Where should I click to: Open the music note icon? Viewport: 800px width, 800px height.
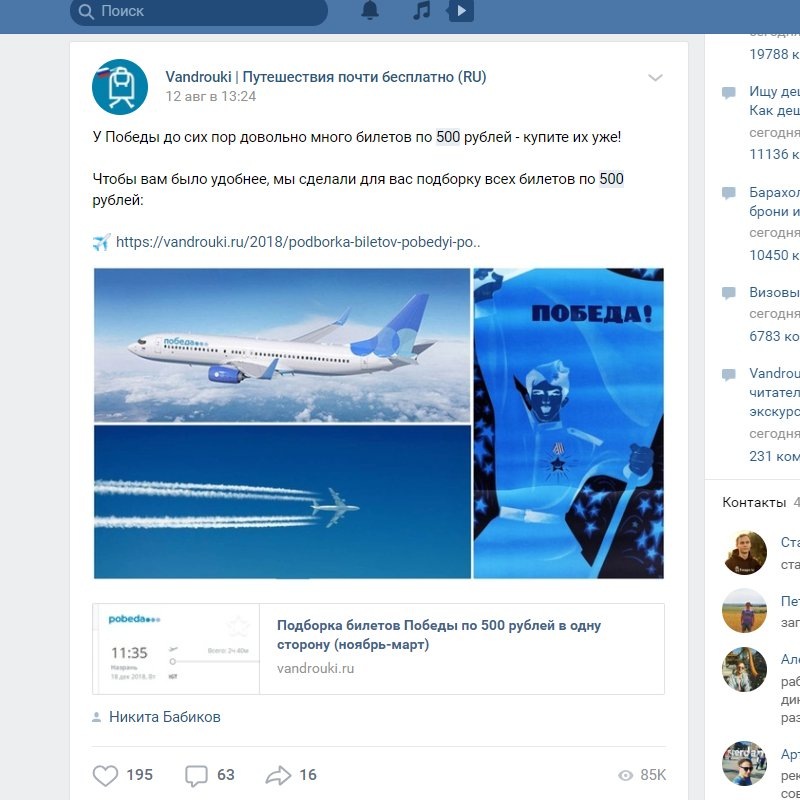coord(421,10)
